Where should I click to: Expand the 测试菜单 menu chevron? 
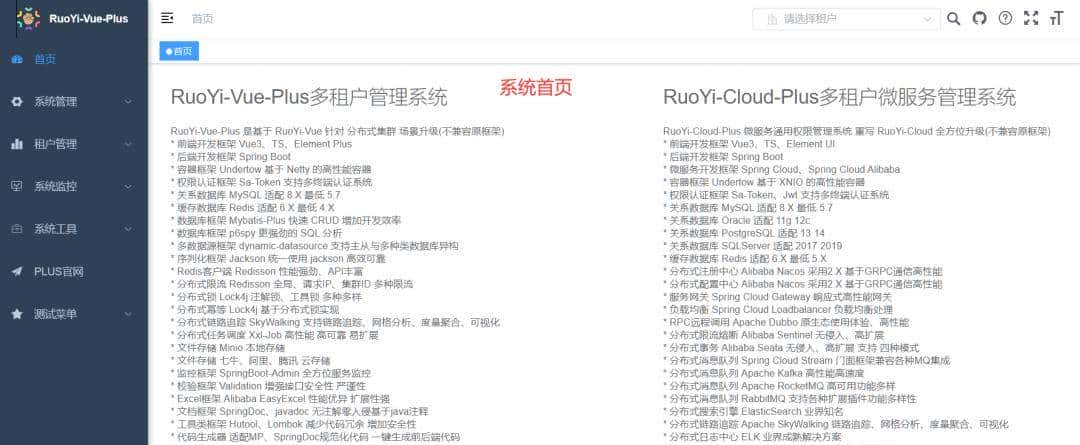tap(128, 314)
